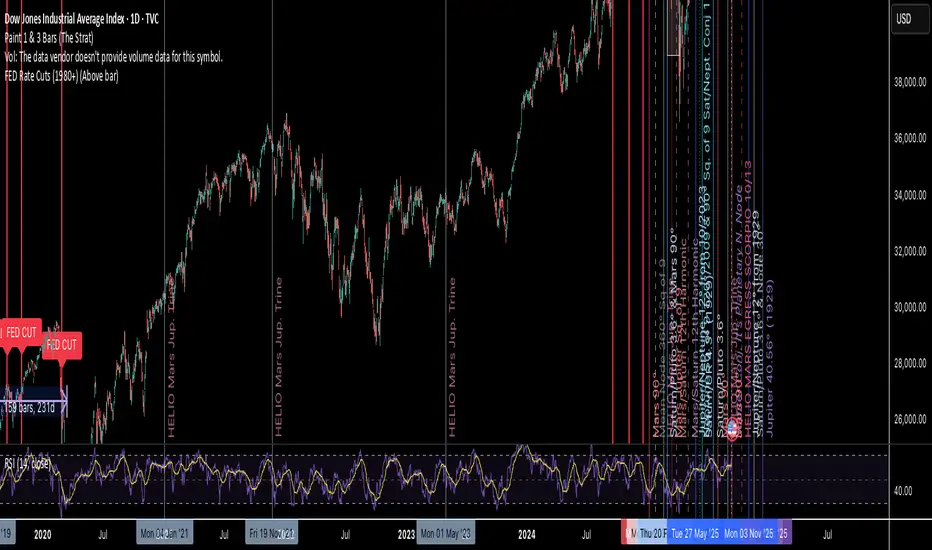Select the 159 bars, 231d measurement label
Screen dimensions: 932x550
pyautogui.click(x=30, y=408)
